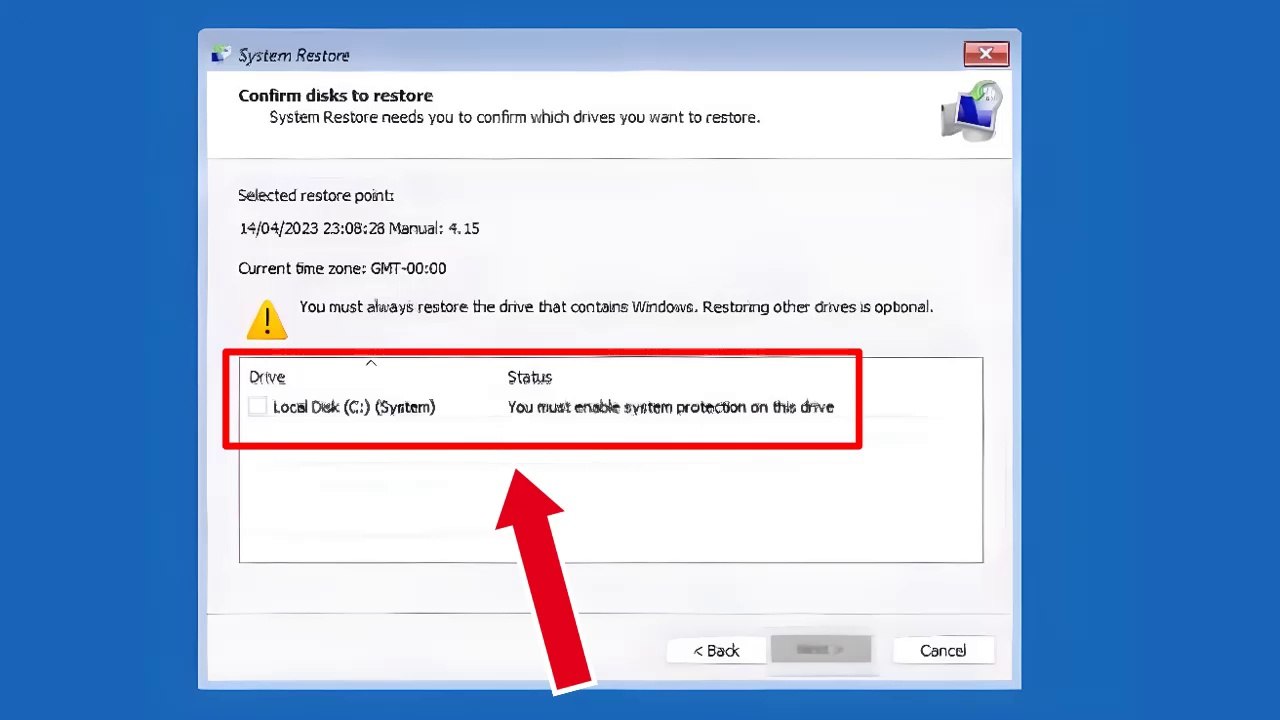This screenshot has width=1280, height=720.
Task: Click the Cancel button
Action: [x=943, y=651]
